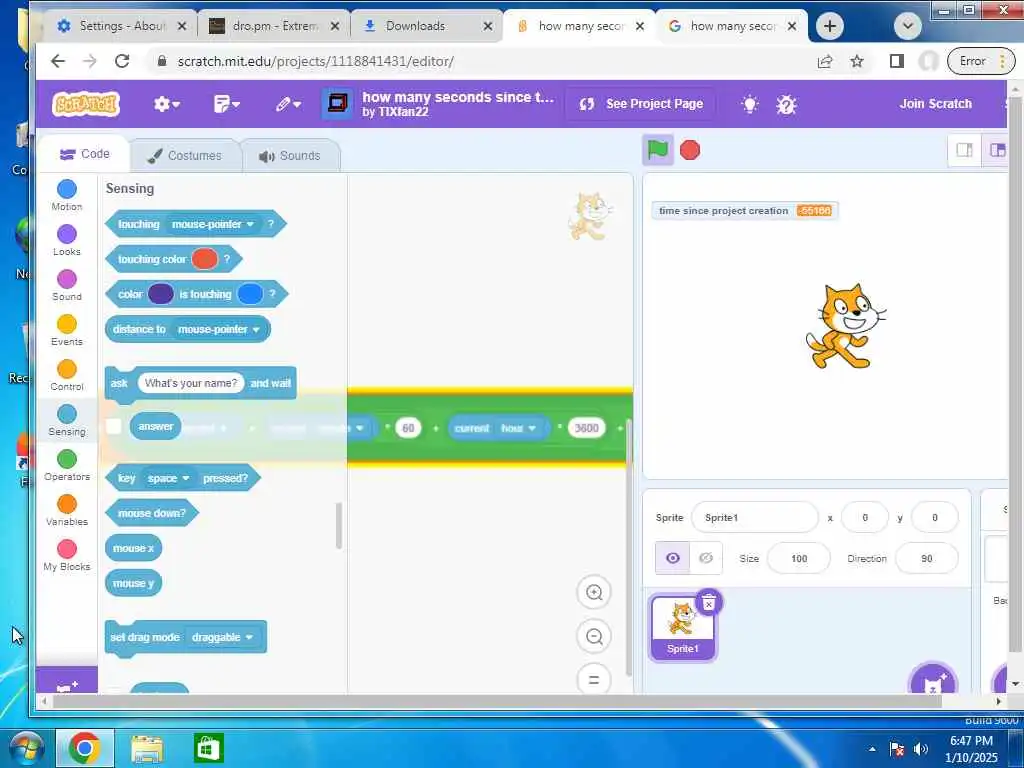Click the sprite Direction field
The width and height of the screenshot is (1024, 768).
[927, 558]
